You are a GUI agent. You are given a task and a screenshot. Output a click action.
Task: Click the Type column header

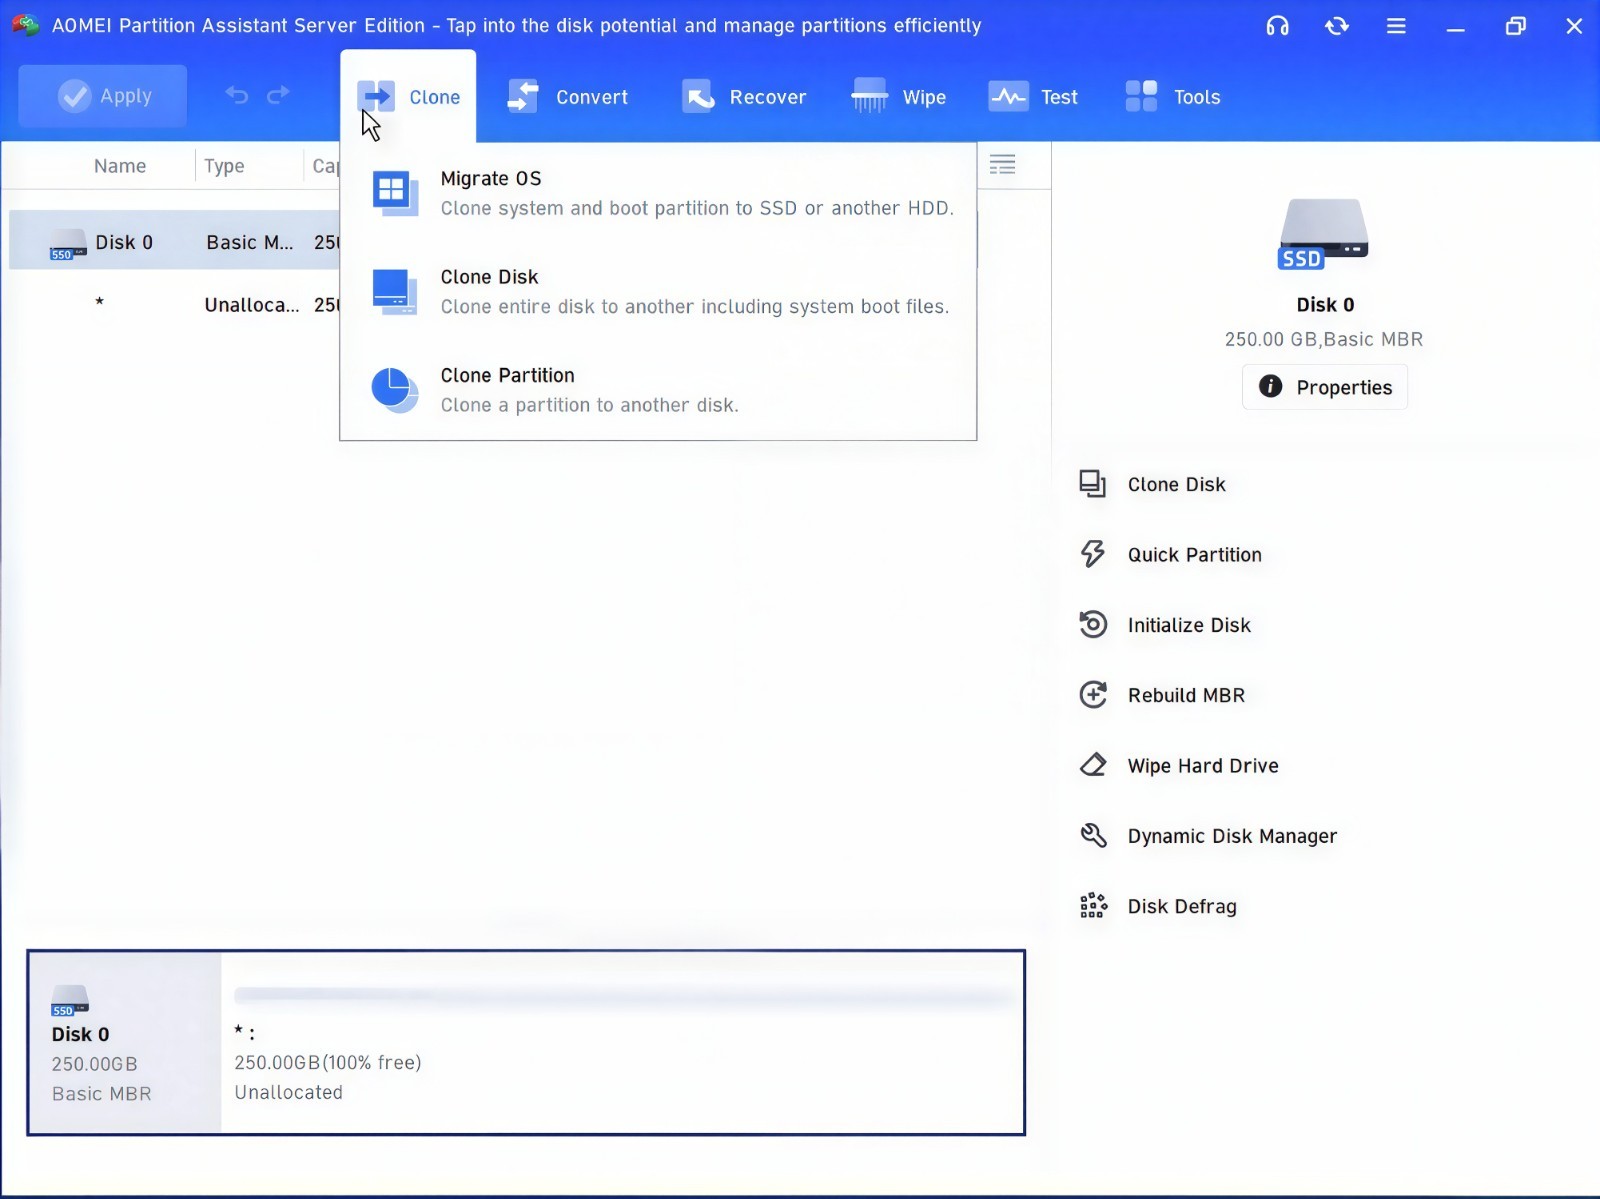tap(224, 166)
